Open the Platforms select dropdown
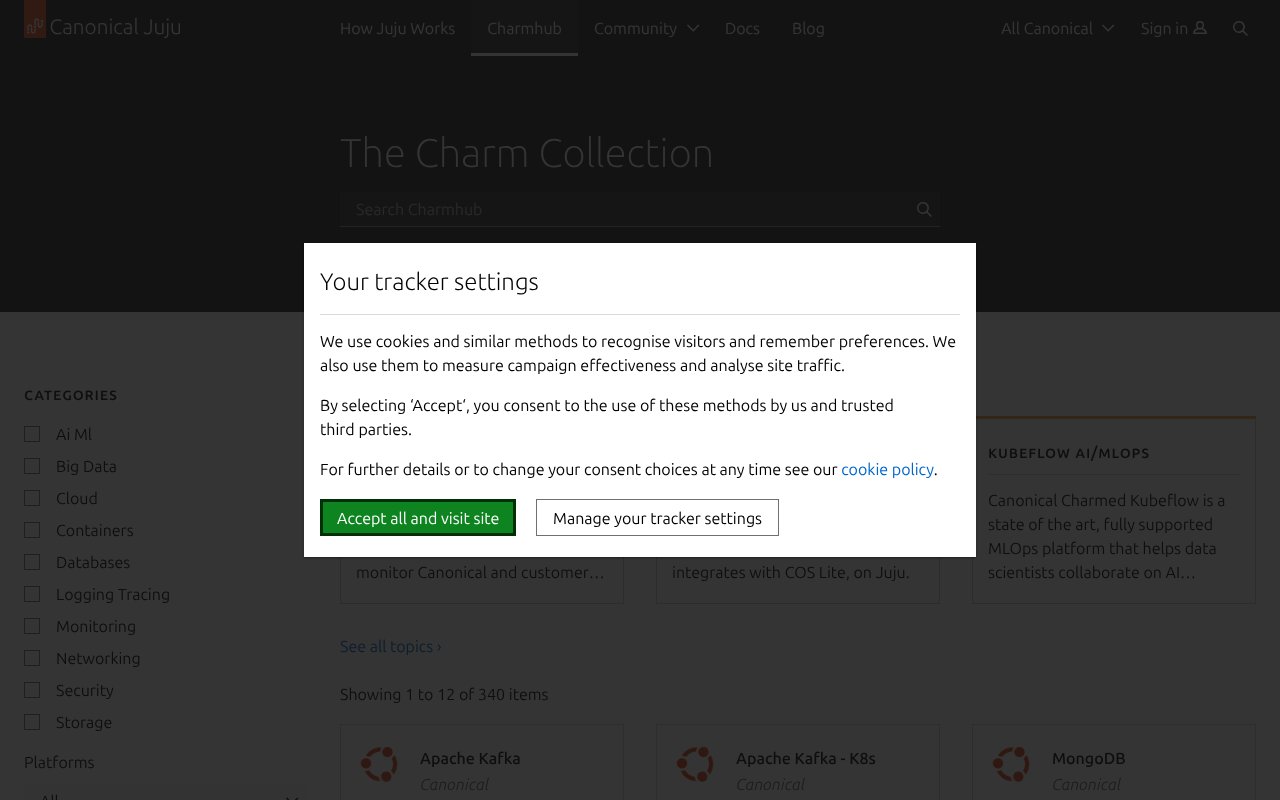Viewport: 1280px width, 800px height. coord(166,795)
